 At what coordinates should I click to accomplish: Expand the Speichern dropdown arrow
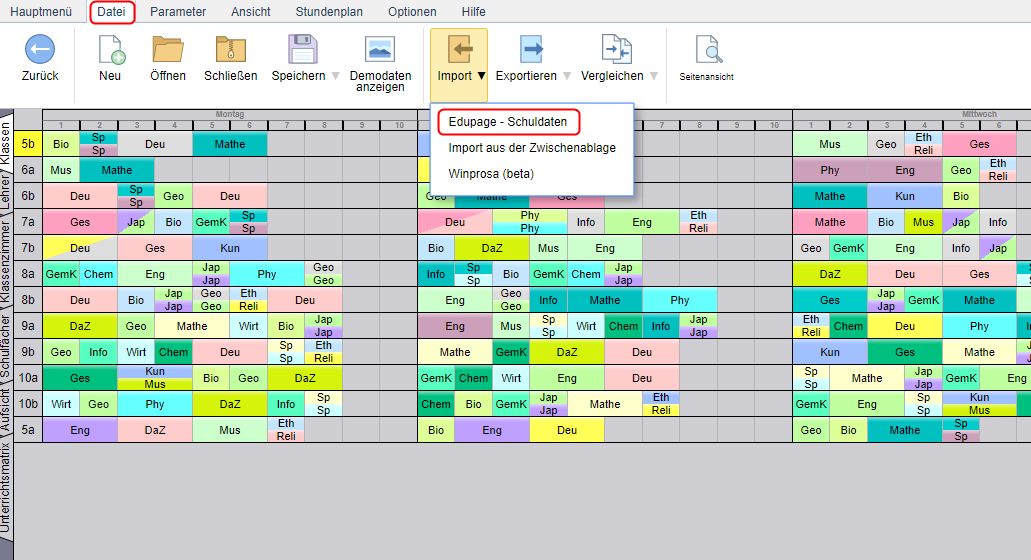point(336,76)
